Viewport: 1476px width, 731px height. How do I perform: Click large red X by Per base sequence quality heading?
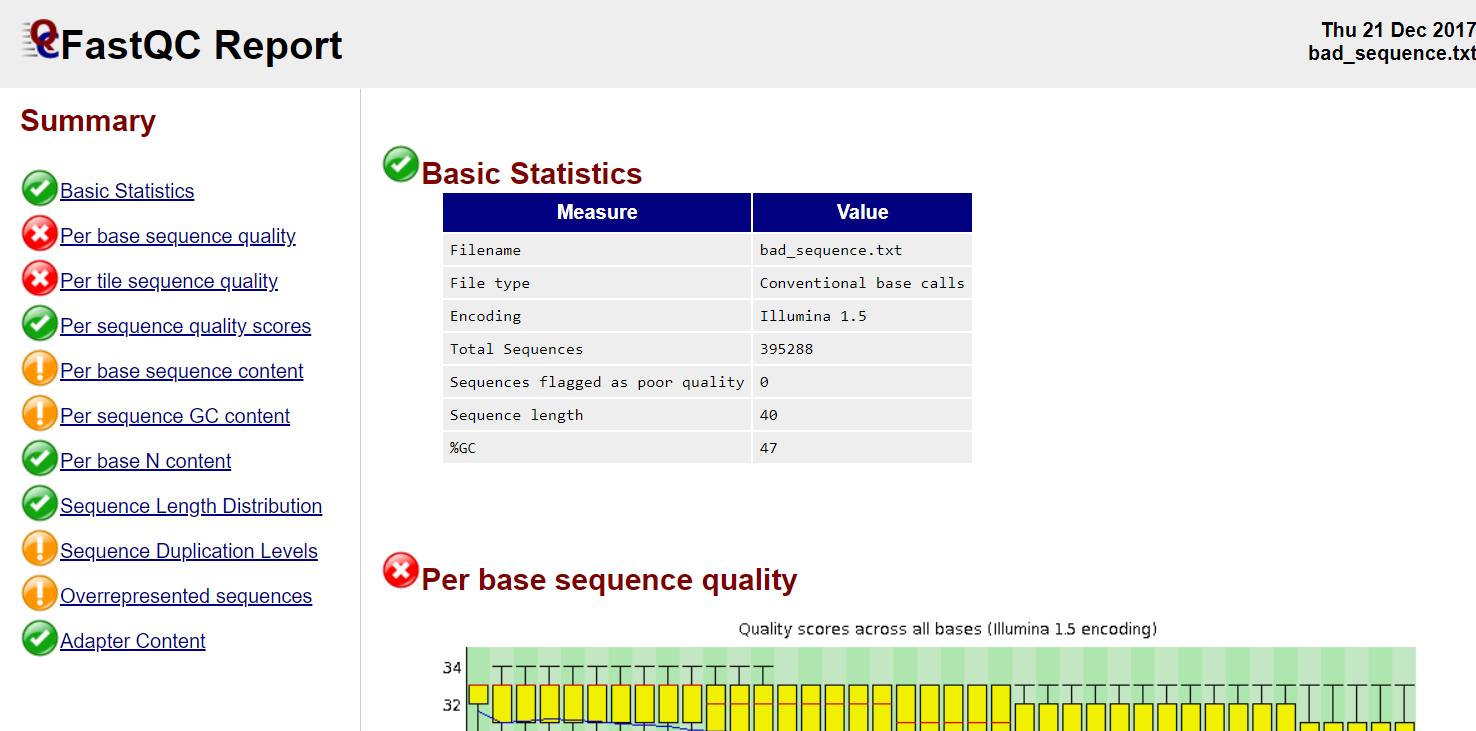pos(401,571)
